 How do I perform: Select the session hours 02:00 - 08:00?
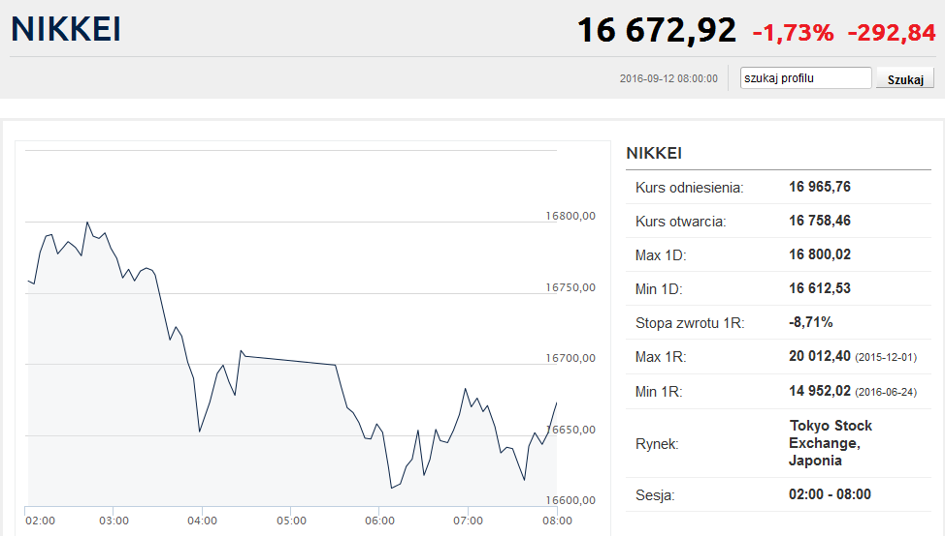click(x=829, y=494)
